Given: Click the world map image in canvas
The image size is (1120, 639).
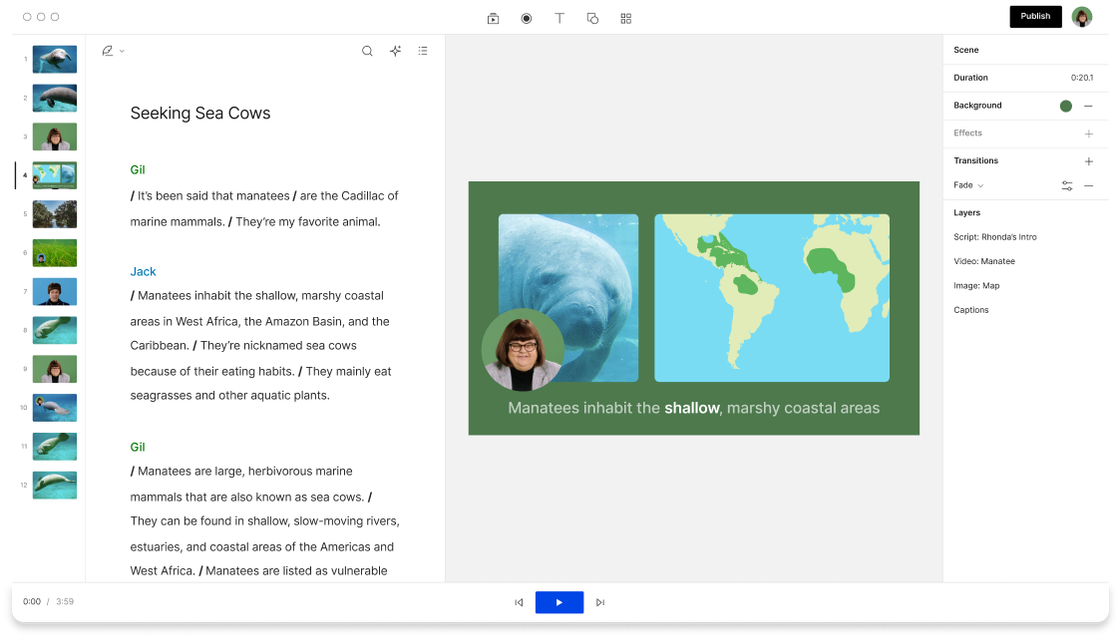Looking at the screenshot, I should 772,298.
